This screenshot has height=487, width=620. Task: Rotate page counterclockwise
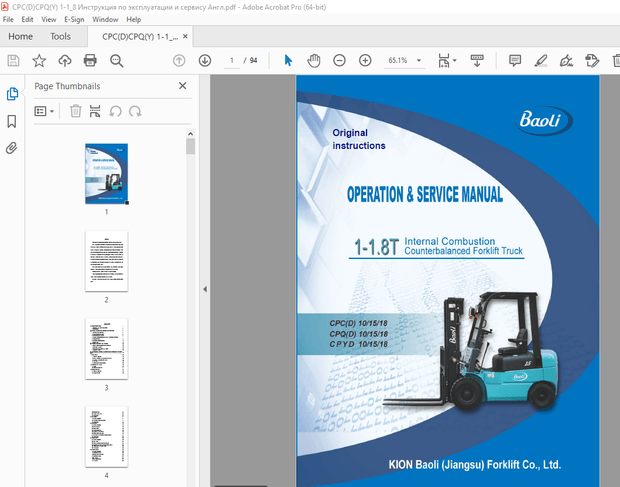point(115,111)
